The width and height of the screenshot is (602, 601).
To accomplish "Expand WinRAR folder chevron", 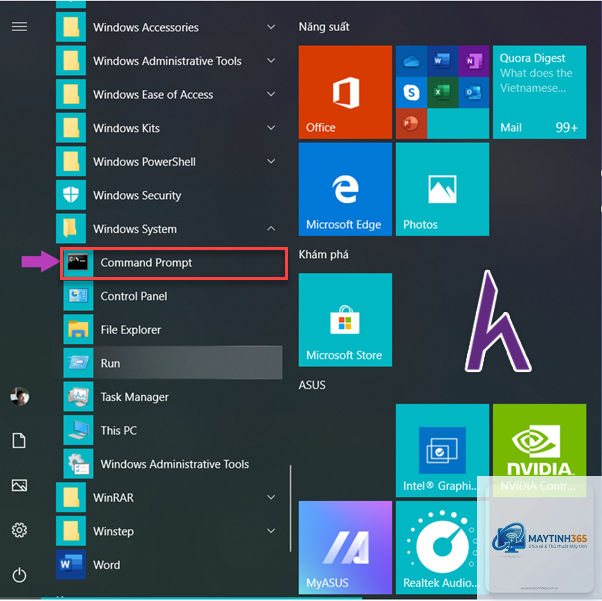I will pos(271,497).
